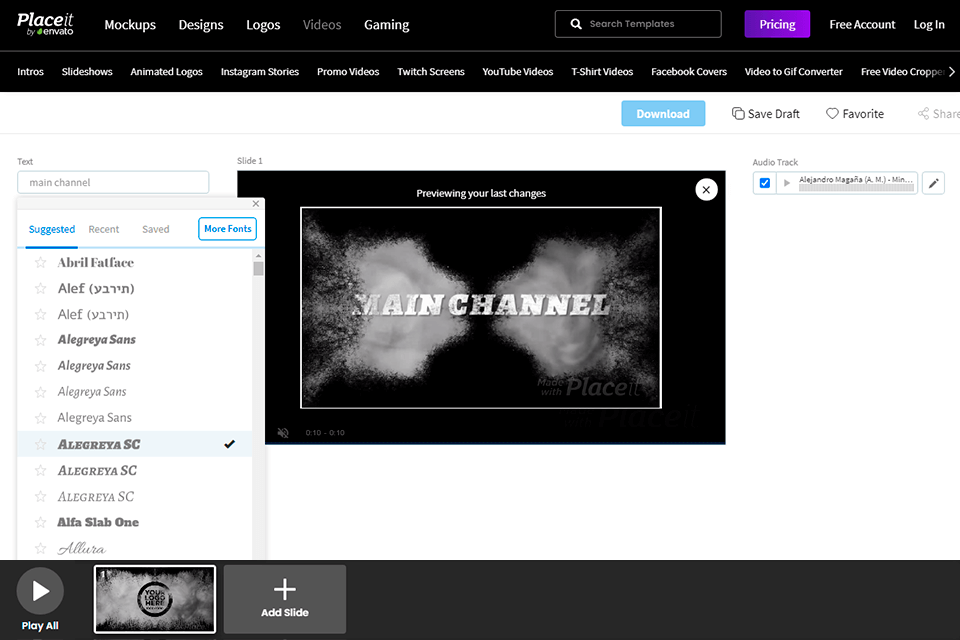The height and width of the screenshot is (640, 960).
Task: Expand the hidden categories with the right chevron
Action: point(951,71)
